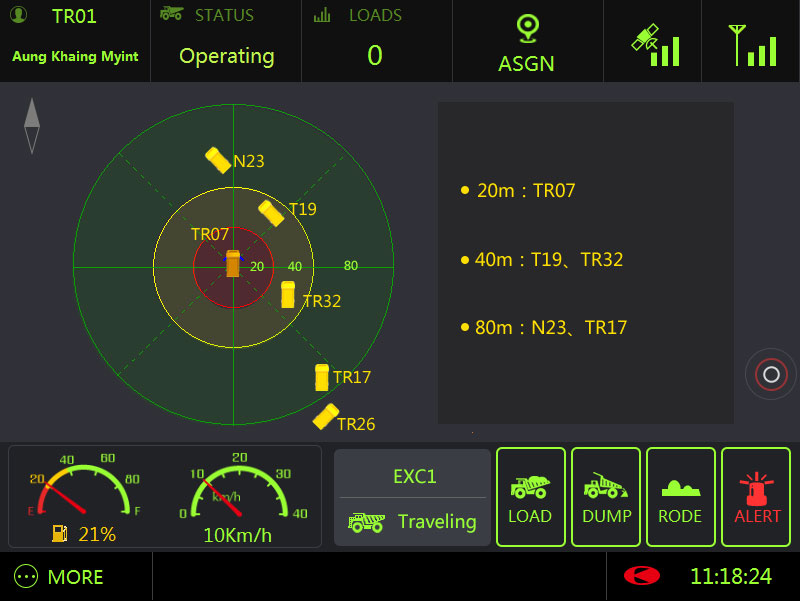800x601 pixels.
Task: Trigger the red ALERT button
Action: (757, 497)
